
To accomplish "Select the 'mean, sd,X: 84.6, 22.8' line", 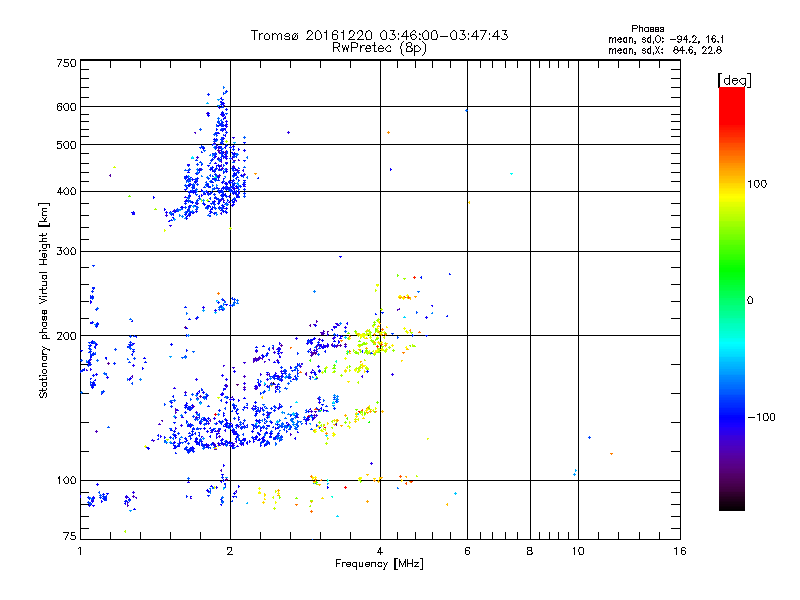I will [665, 50].
